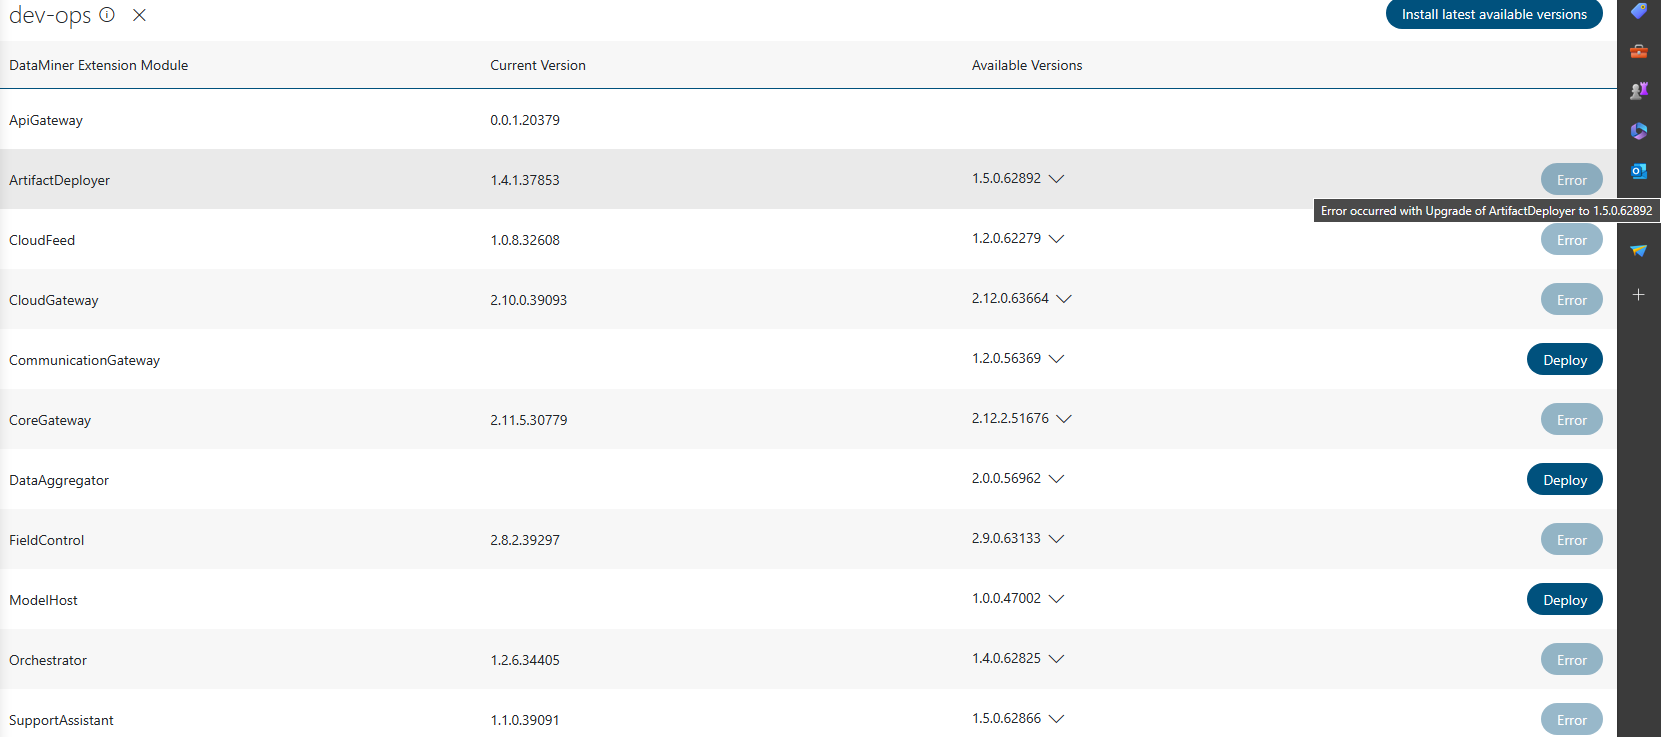
Task: Expand CoreGateway available versions dropdown
Action: (x=1064, y=419)
